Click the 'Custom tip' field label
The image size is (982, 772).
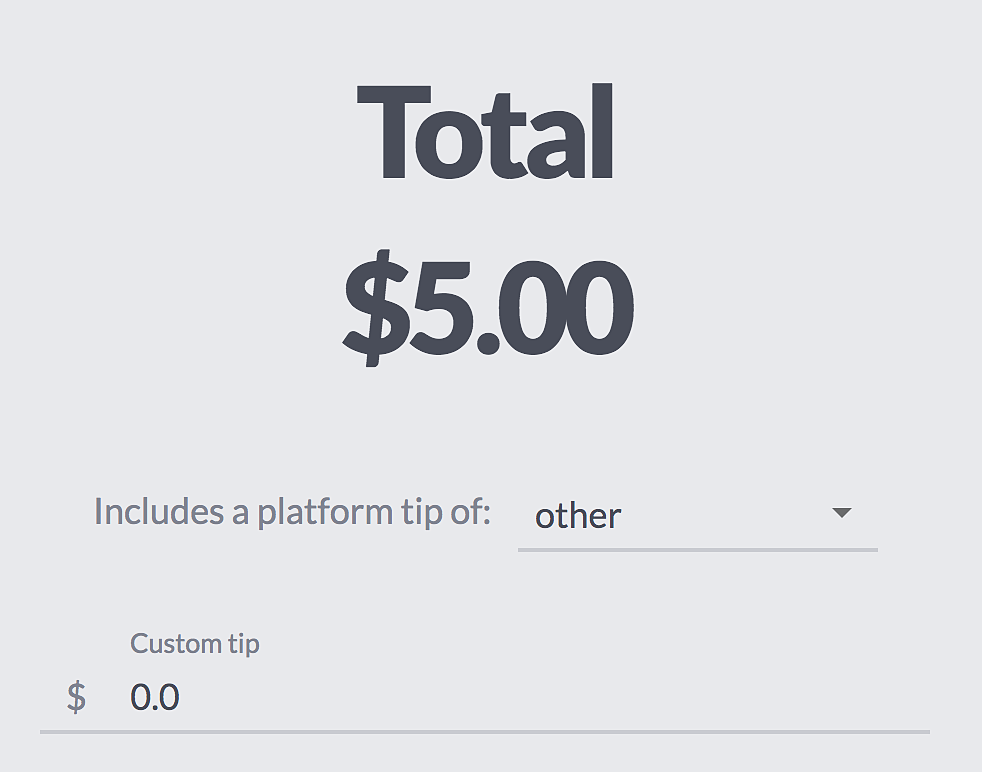194,643
